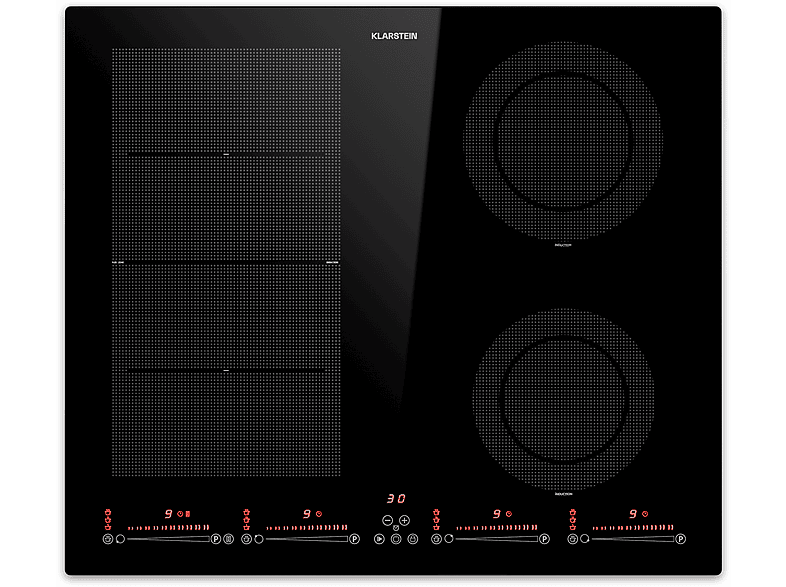
Task: Tap the top red keep-warm pot icon, far-right zone
Action: (x=572, y=512)
